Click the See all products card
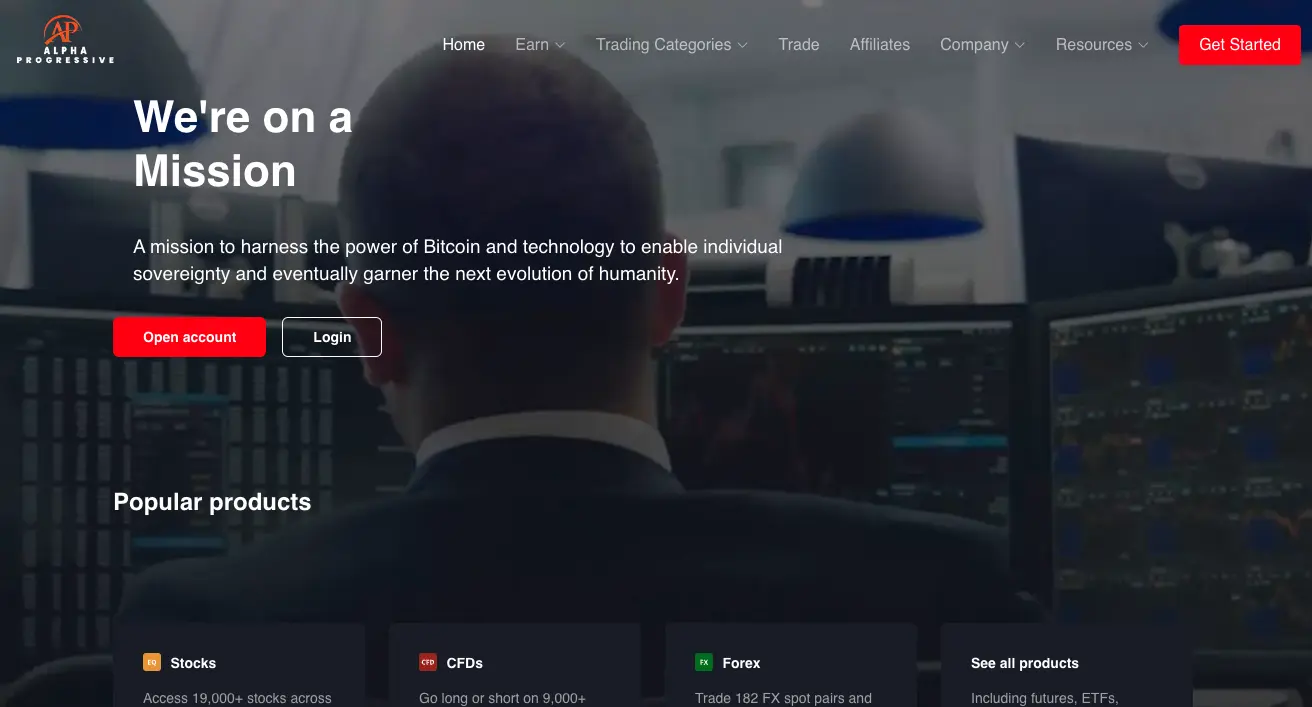The width and height of the screenshot is (1312, 707). (1067, 665)
